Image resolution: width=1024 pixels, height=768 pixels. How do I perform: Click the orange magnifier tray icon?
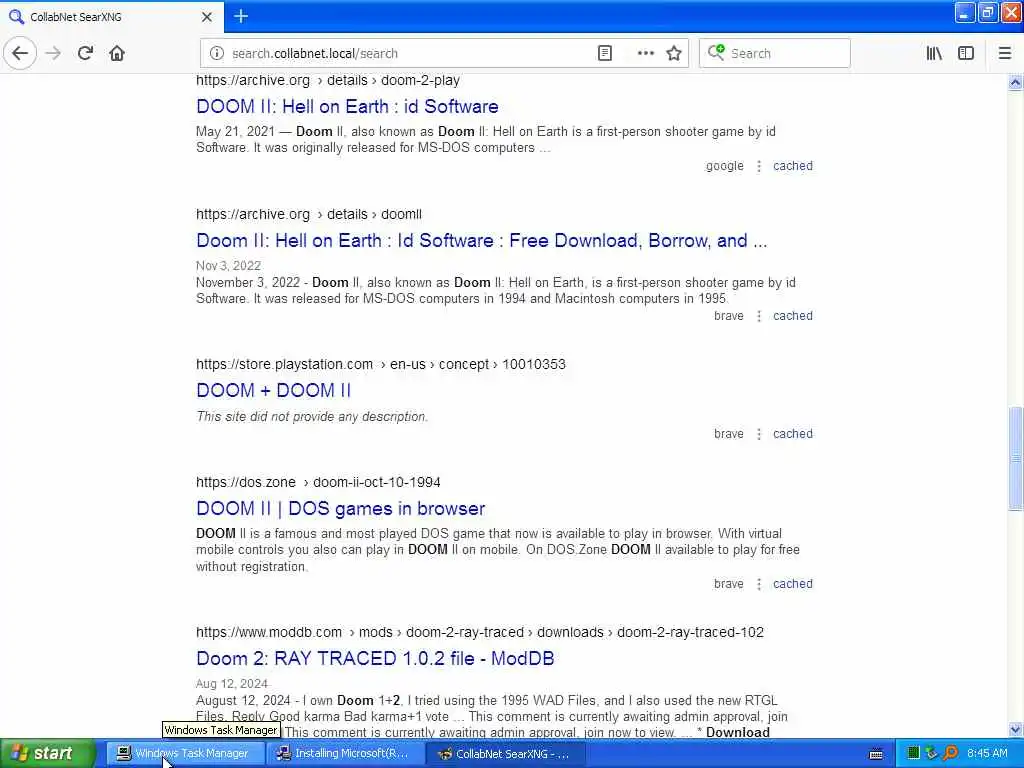click(950, 753)
